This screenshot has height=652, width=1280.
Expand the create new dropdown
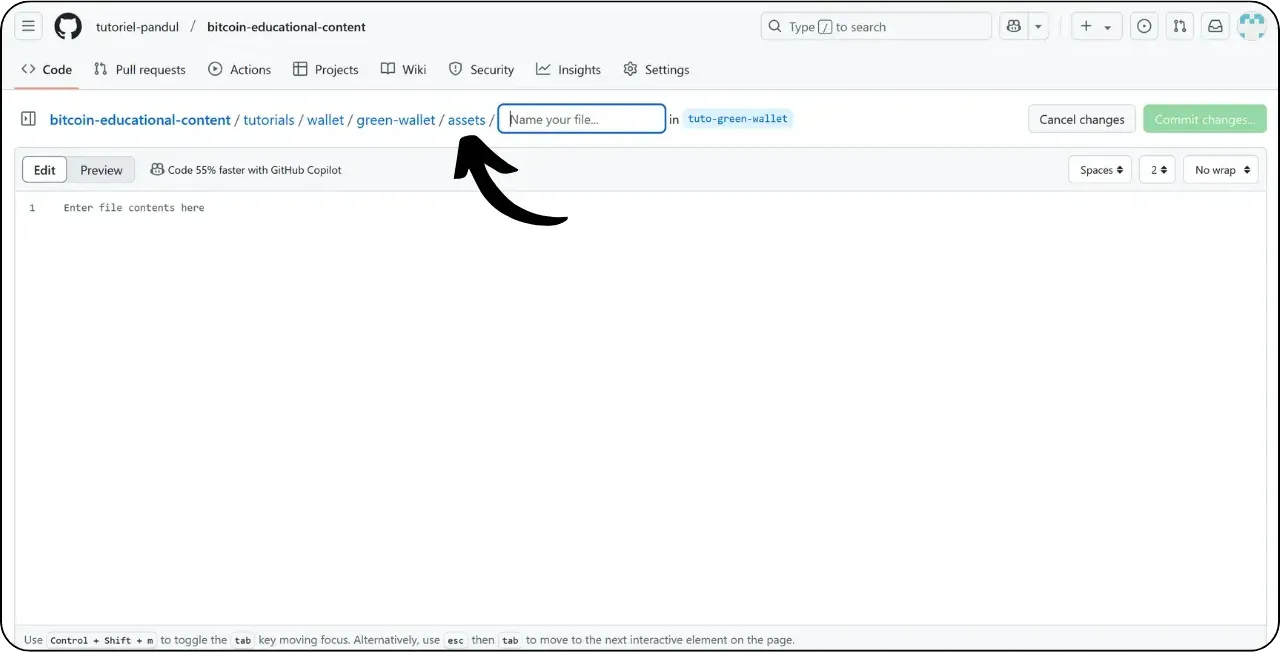click(x=1096, y=26)
